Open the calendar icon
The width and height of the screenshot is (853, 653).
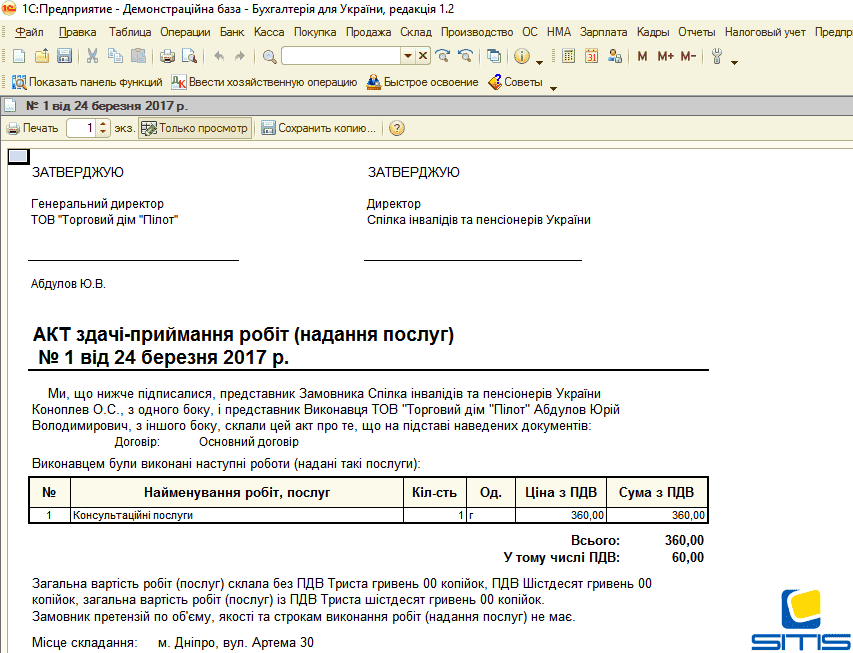coord(591,56)
